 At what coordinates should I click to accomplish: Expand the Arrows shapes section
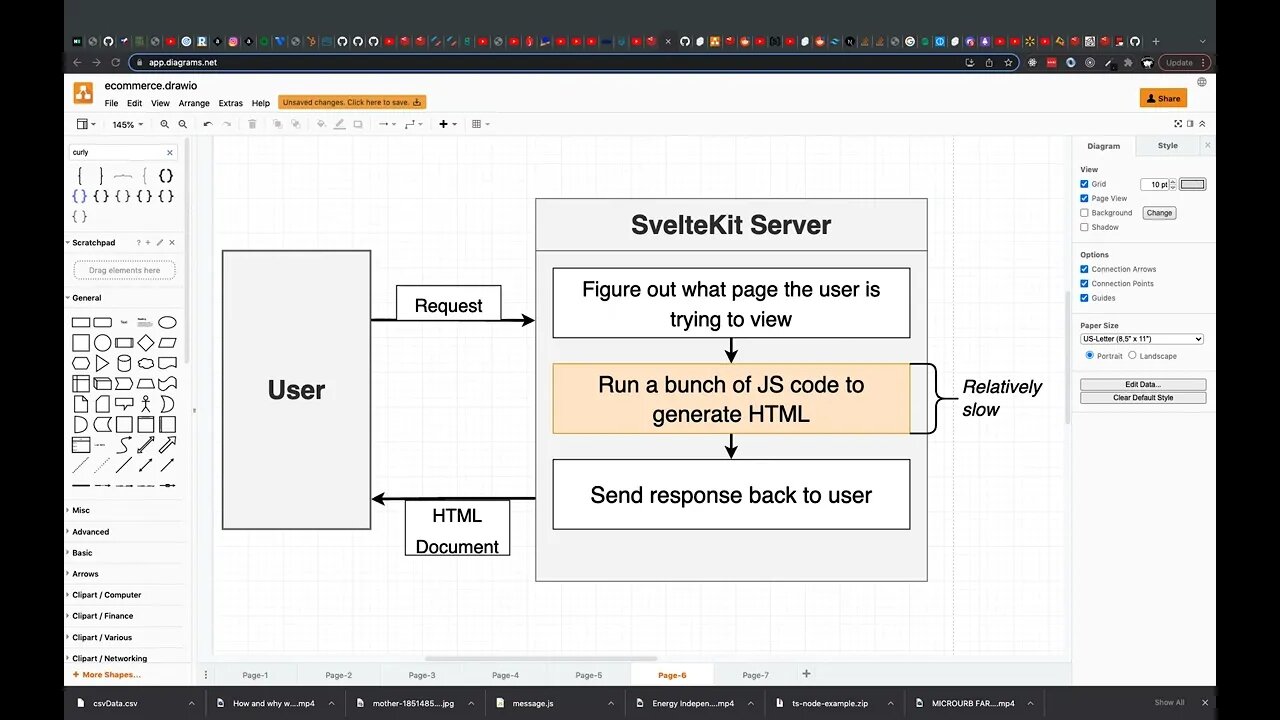pyautogui.click(x=85, y=574)
